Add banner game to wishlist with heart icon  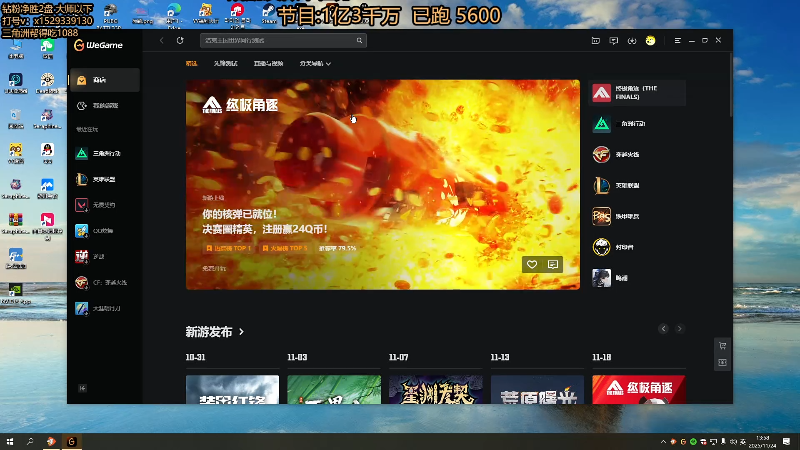pos(532,264)
